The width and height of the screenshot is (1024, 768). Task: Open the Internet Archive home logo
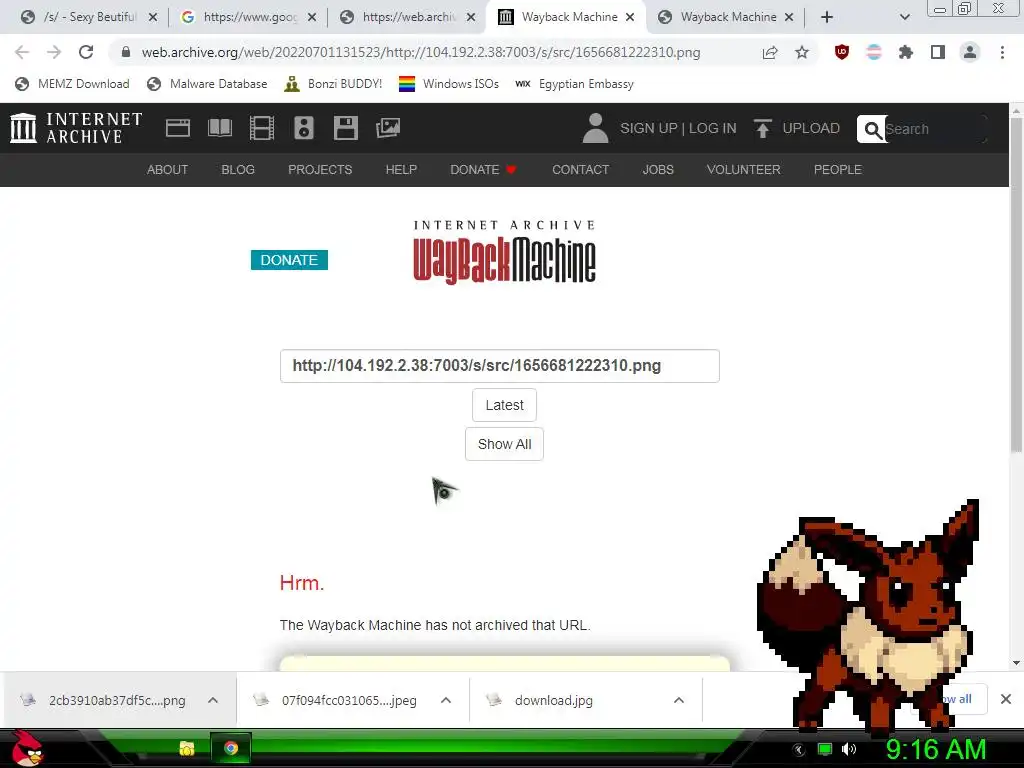click(76, 128)
